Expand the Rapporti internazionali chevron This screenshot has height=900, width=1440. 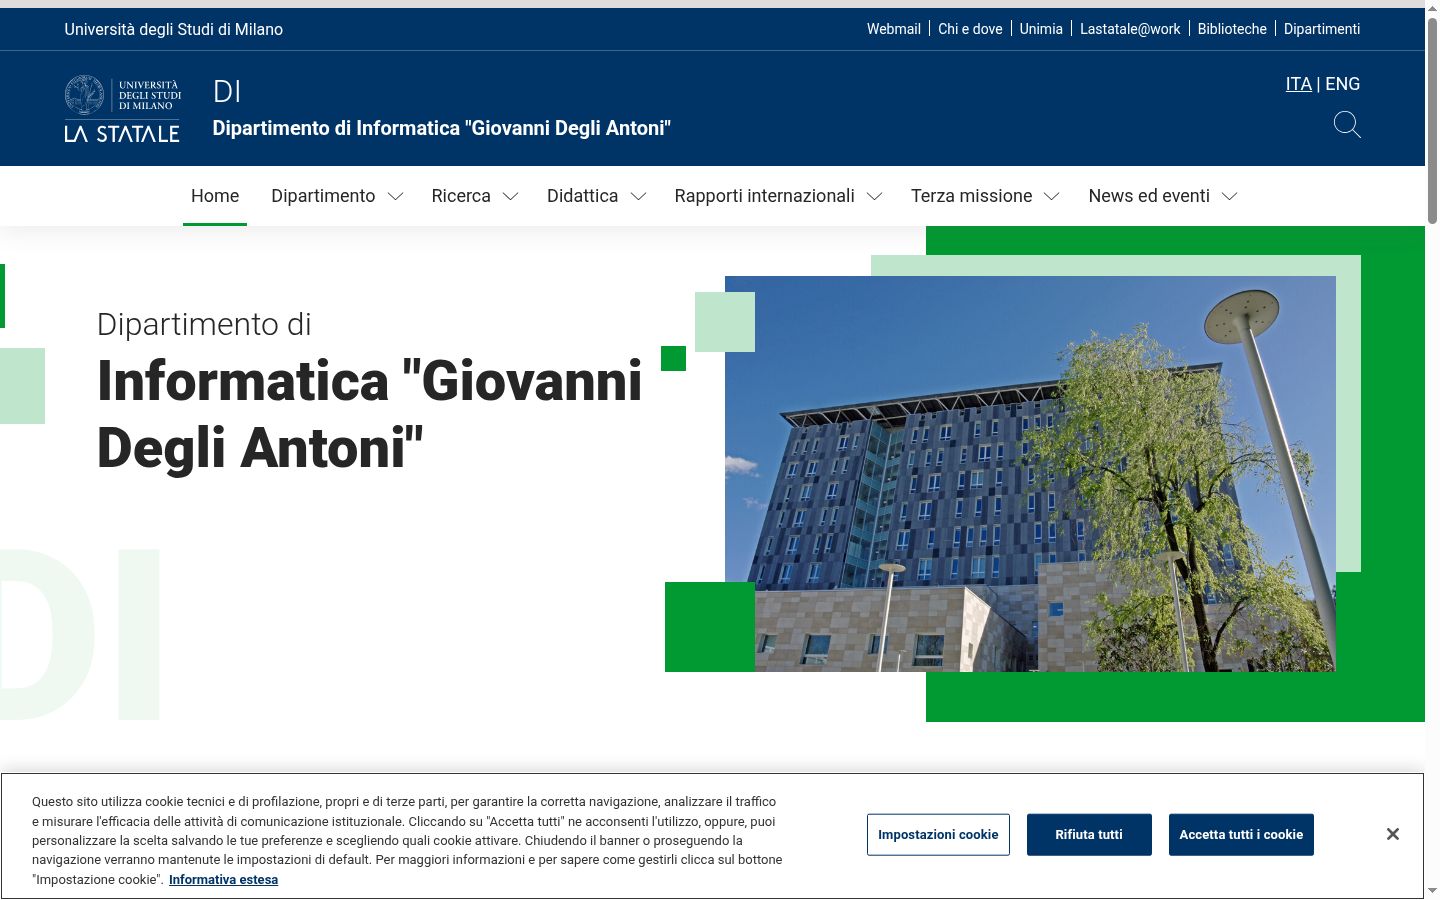tap(874, 196)
